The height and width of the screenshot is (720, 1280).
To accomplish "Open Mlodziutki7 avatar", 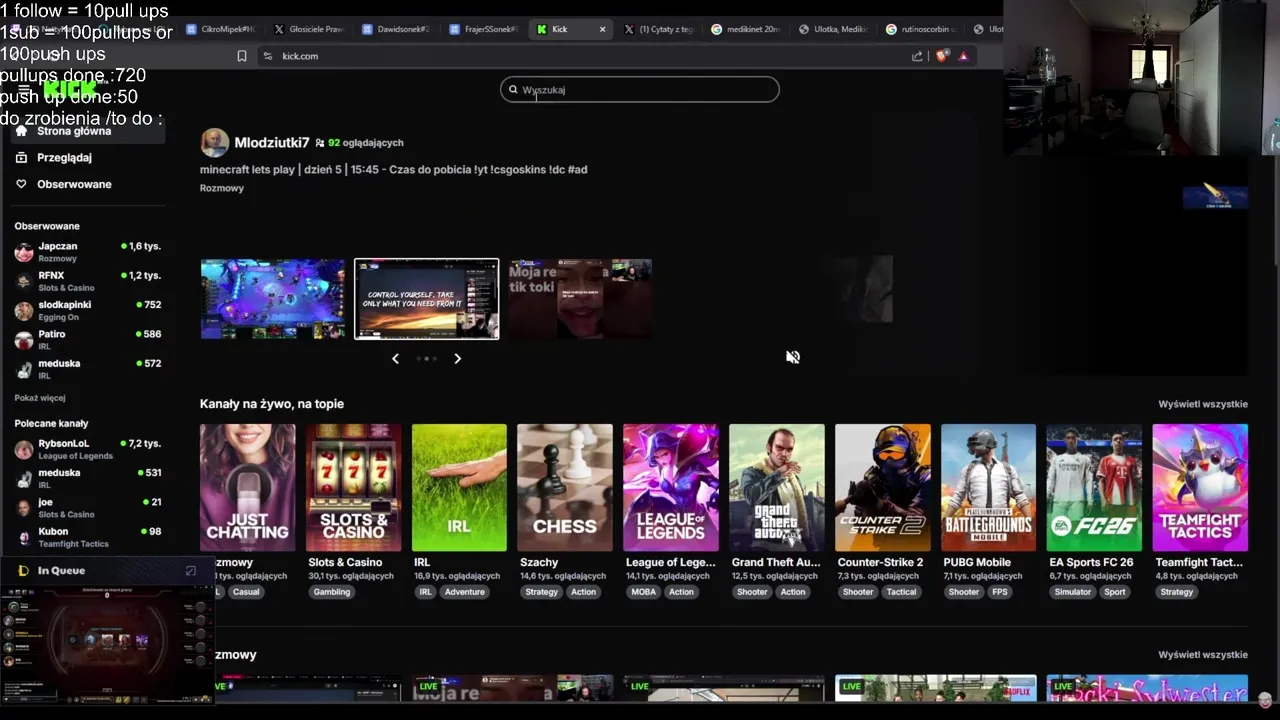I will click(x=214, y=143).
